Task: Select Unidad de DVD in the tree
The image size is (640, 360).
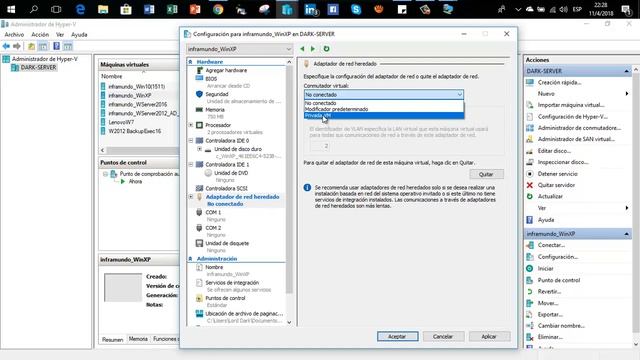Action: coord(231,173)
